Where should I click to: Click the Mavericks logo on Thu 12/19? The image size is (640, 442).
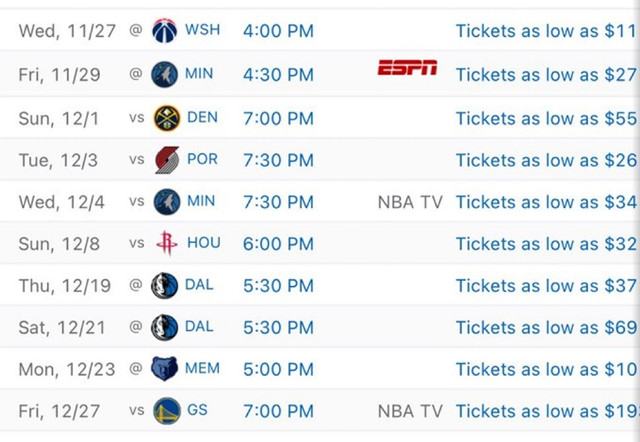(x=164, y=285)
